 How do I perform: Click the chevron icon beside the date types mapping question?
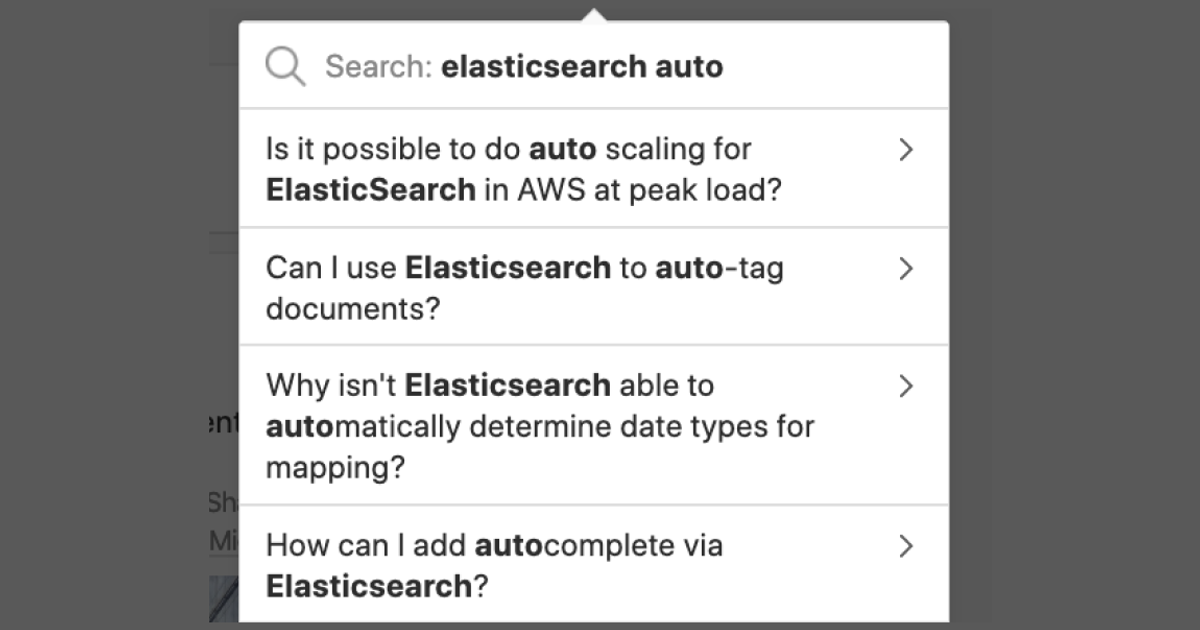coord(906,386)
